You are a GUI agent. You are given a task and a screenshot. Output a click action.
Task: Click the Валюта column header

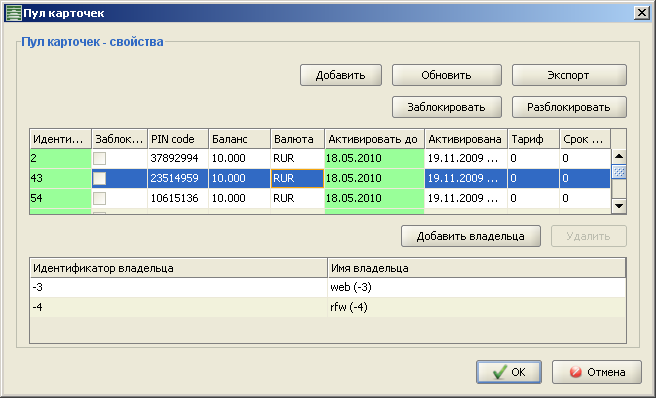pyautogui.click(x=297, y=139)
